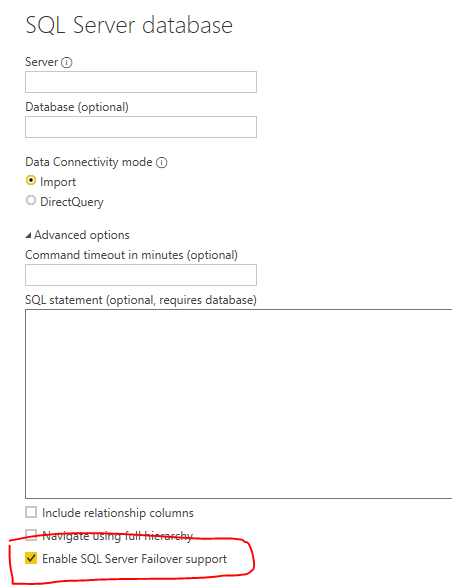Click the "SQL Server database" title text
Screen dimensions: 452x586
tap(129, 25)
